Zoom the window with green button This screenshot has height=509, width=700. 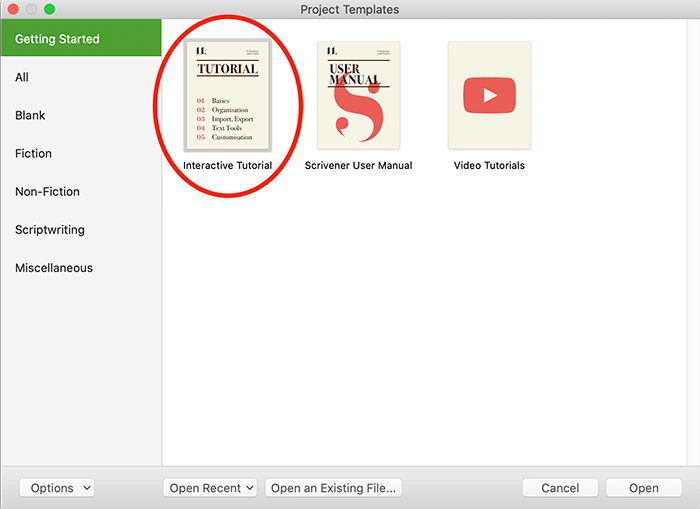[x=50, y=9]
